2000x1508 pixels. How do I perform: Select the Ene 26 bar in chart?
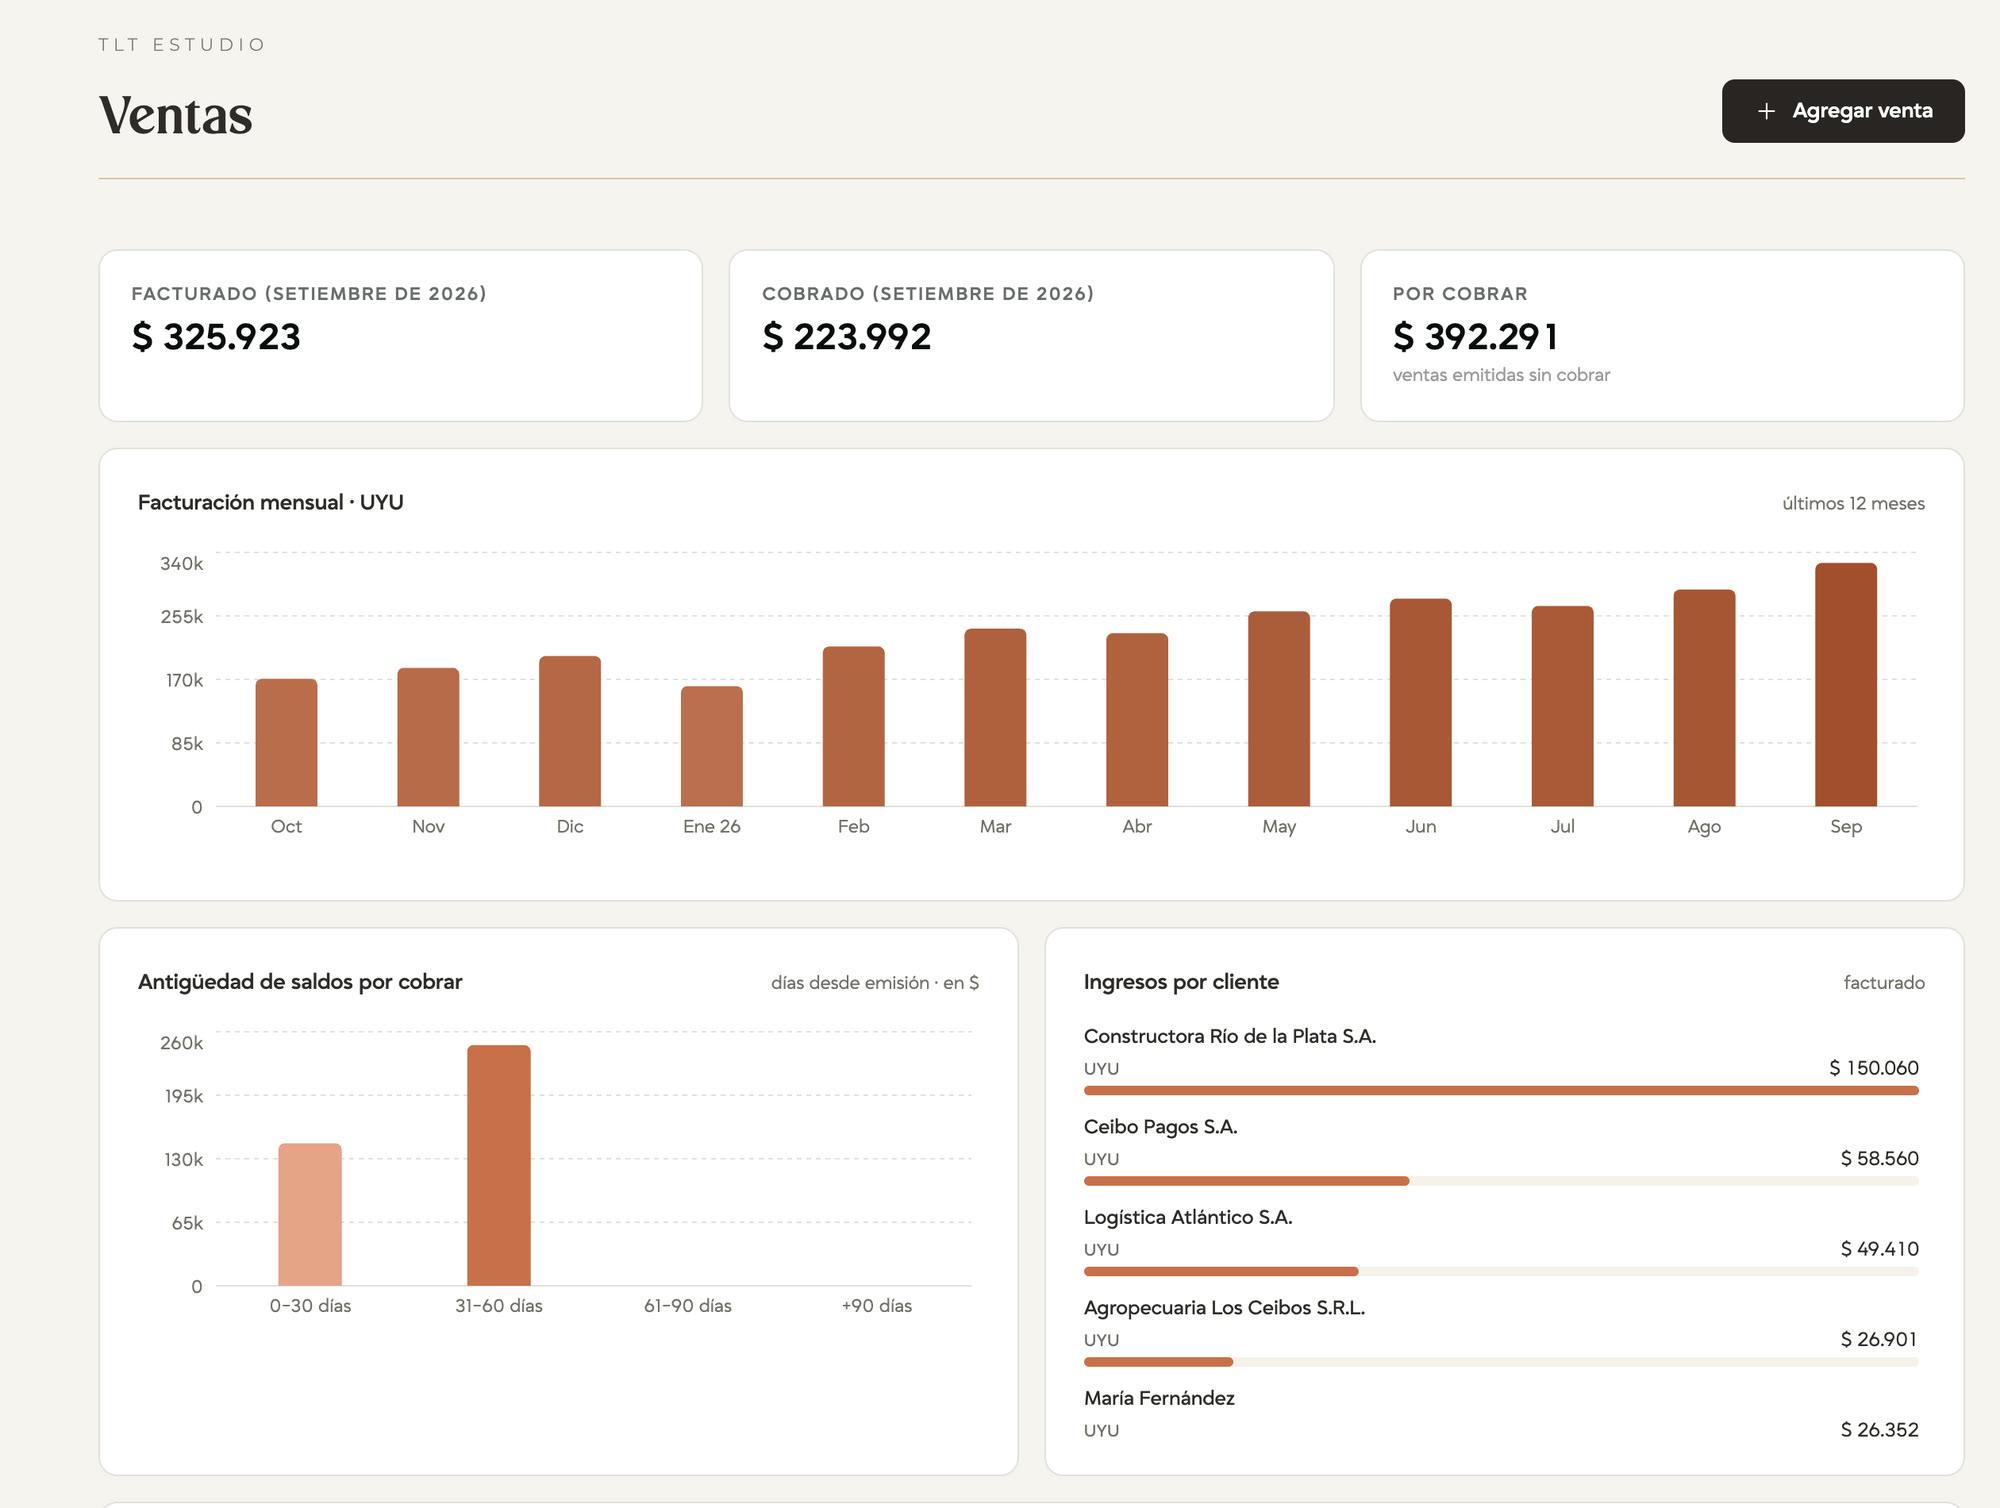[711, 746]
